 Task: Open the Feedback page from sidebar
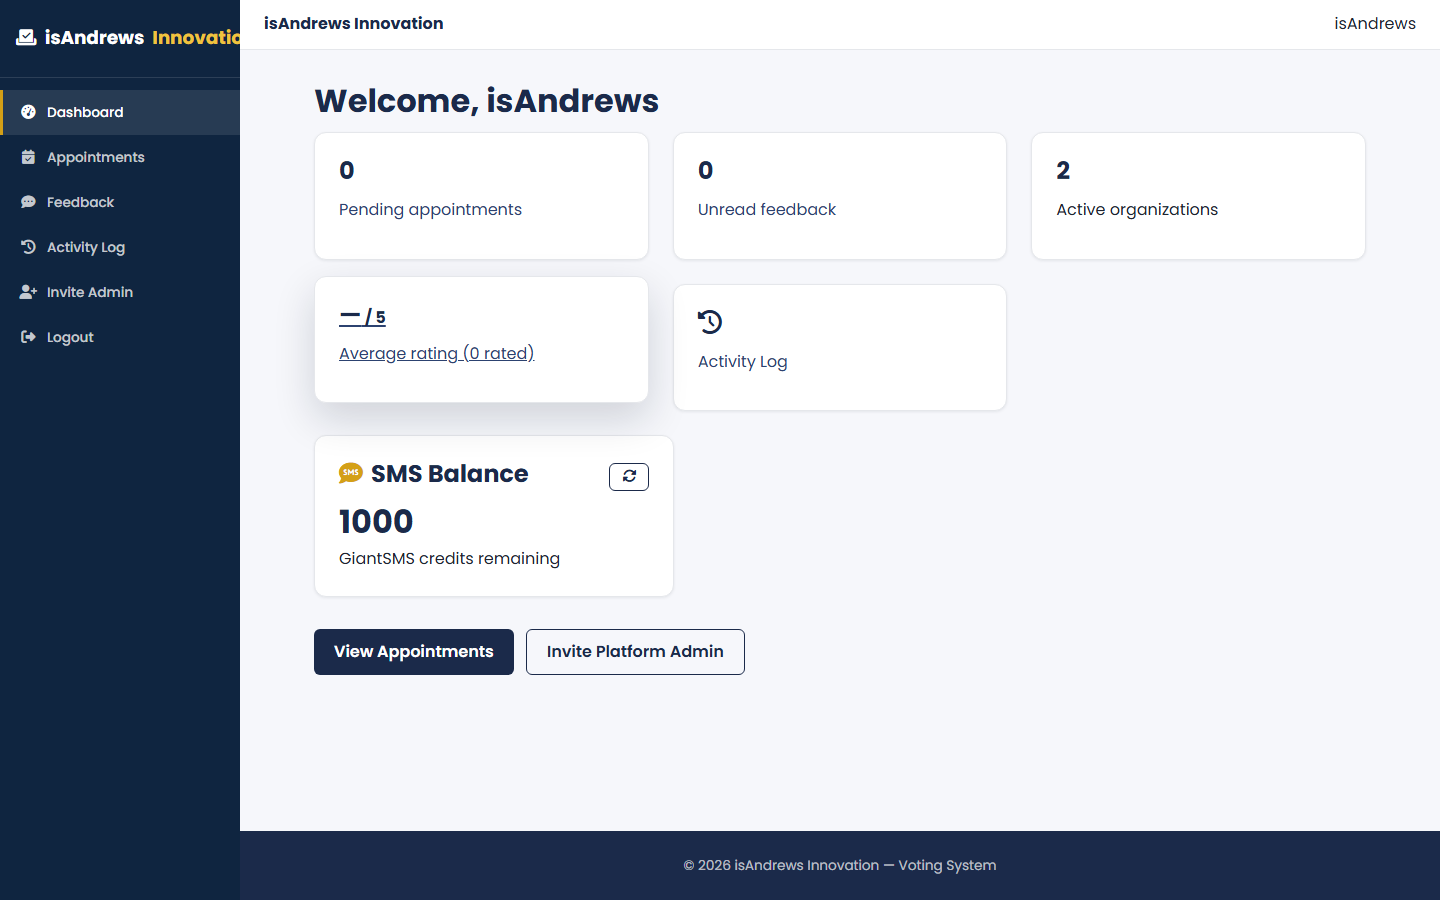click(120, 202)
